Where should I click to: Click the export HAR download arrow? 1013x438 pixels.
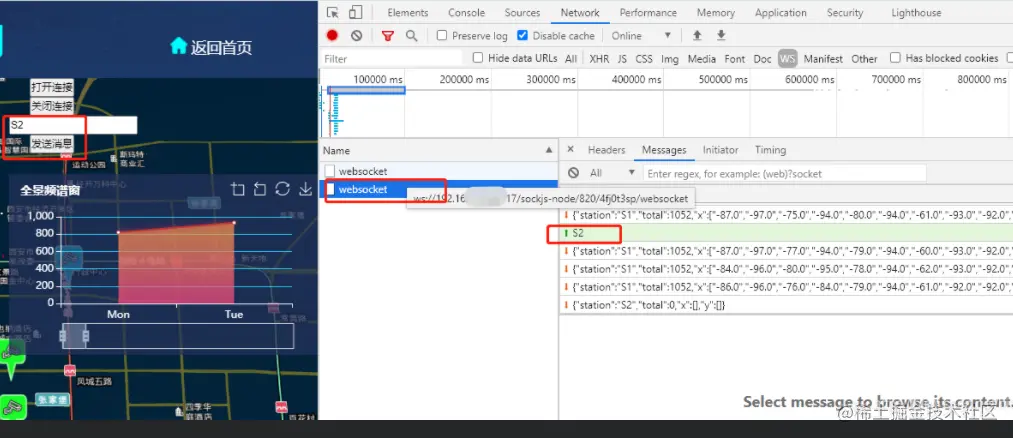click(721, 35)
